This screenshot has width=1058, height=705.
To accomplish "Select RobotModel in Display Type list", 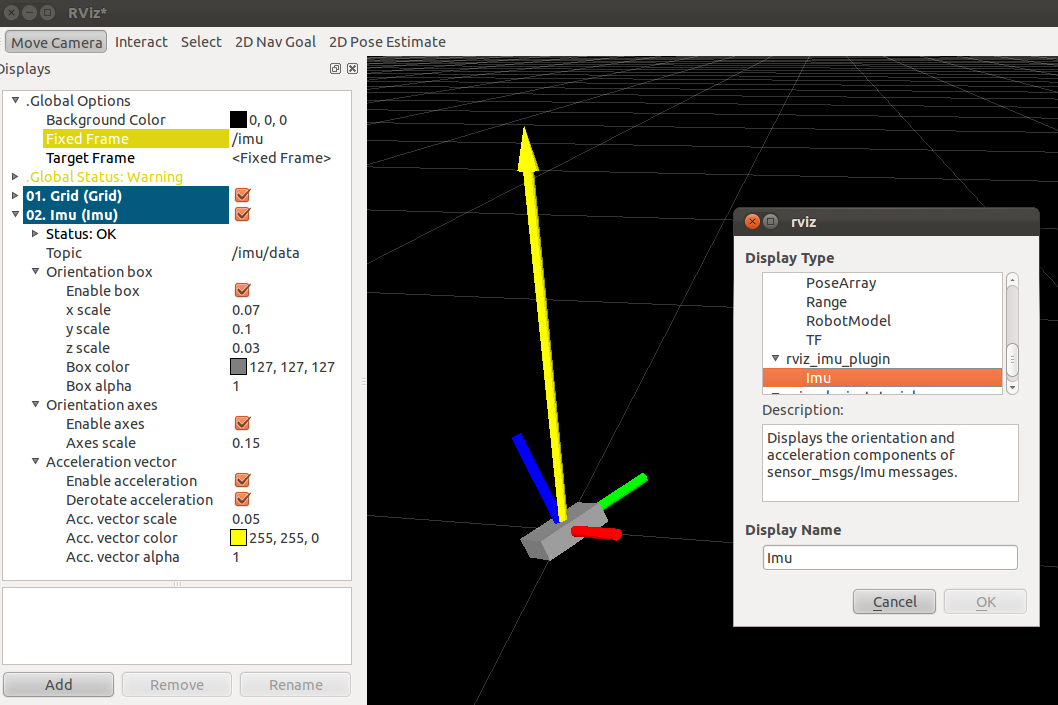I will (848, 321).
